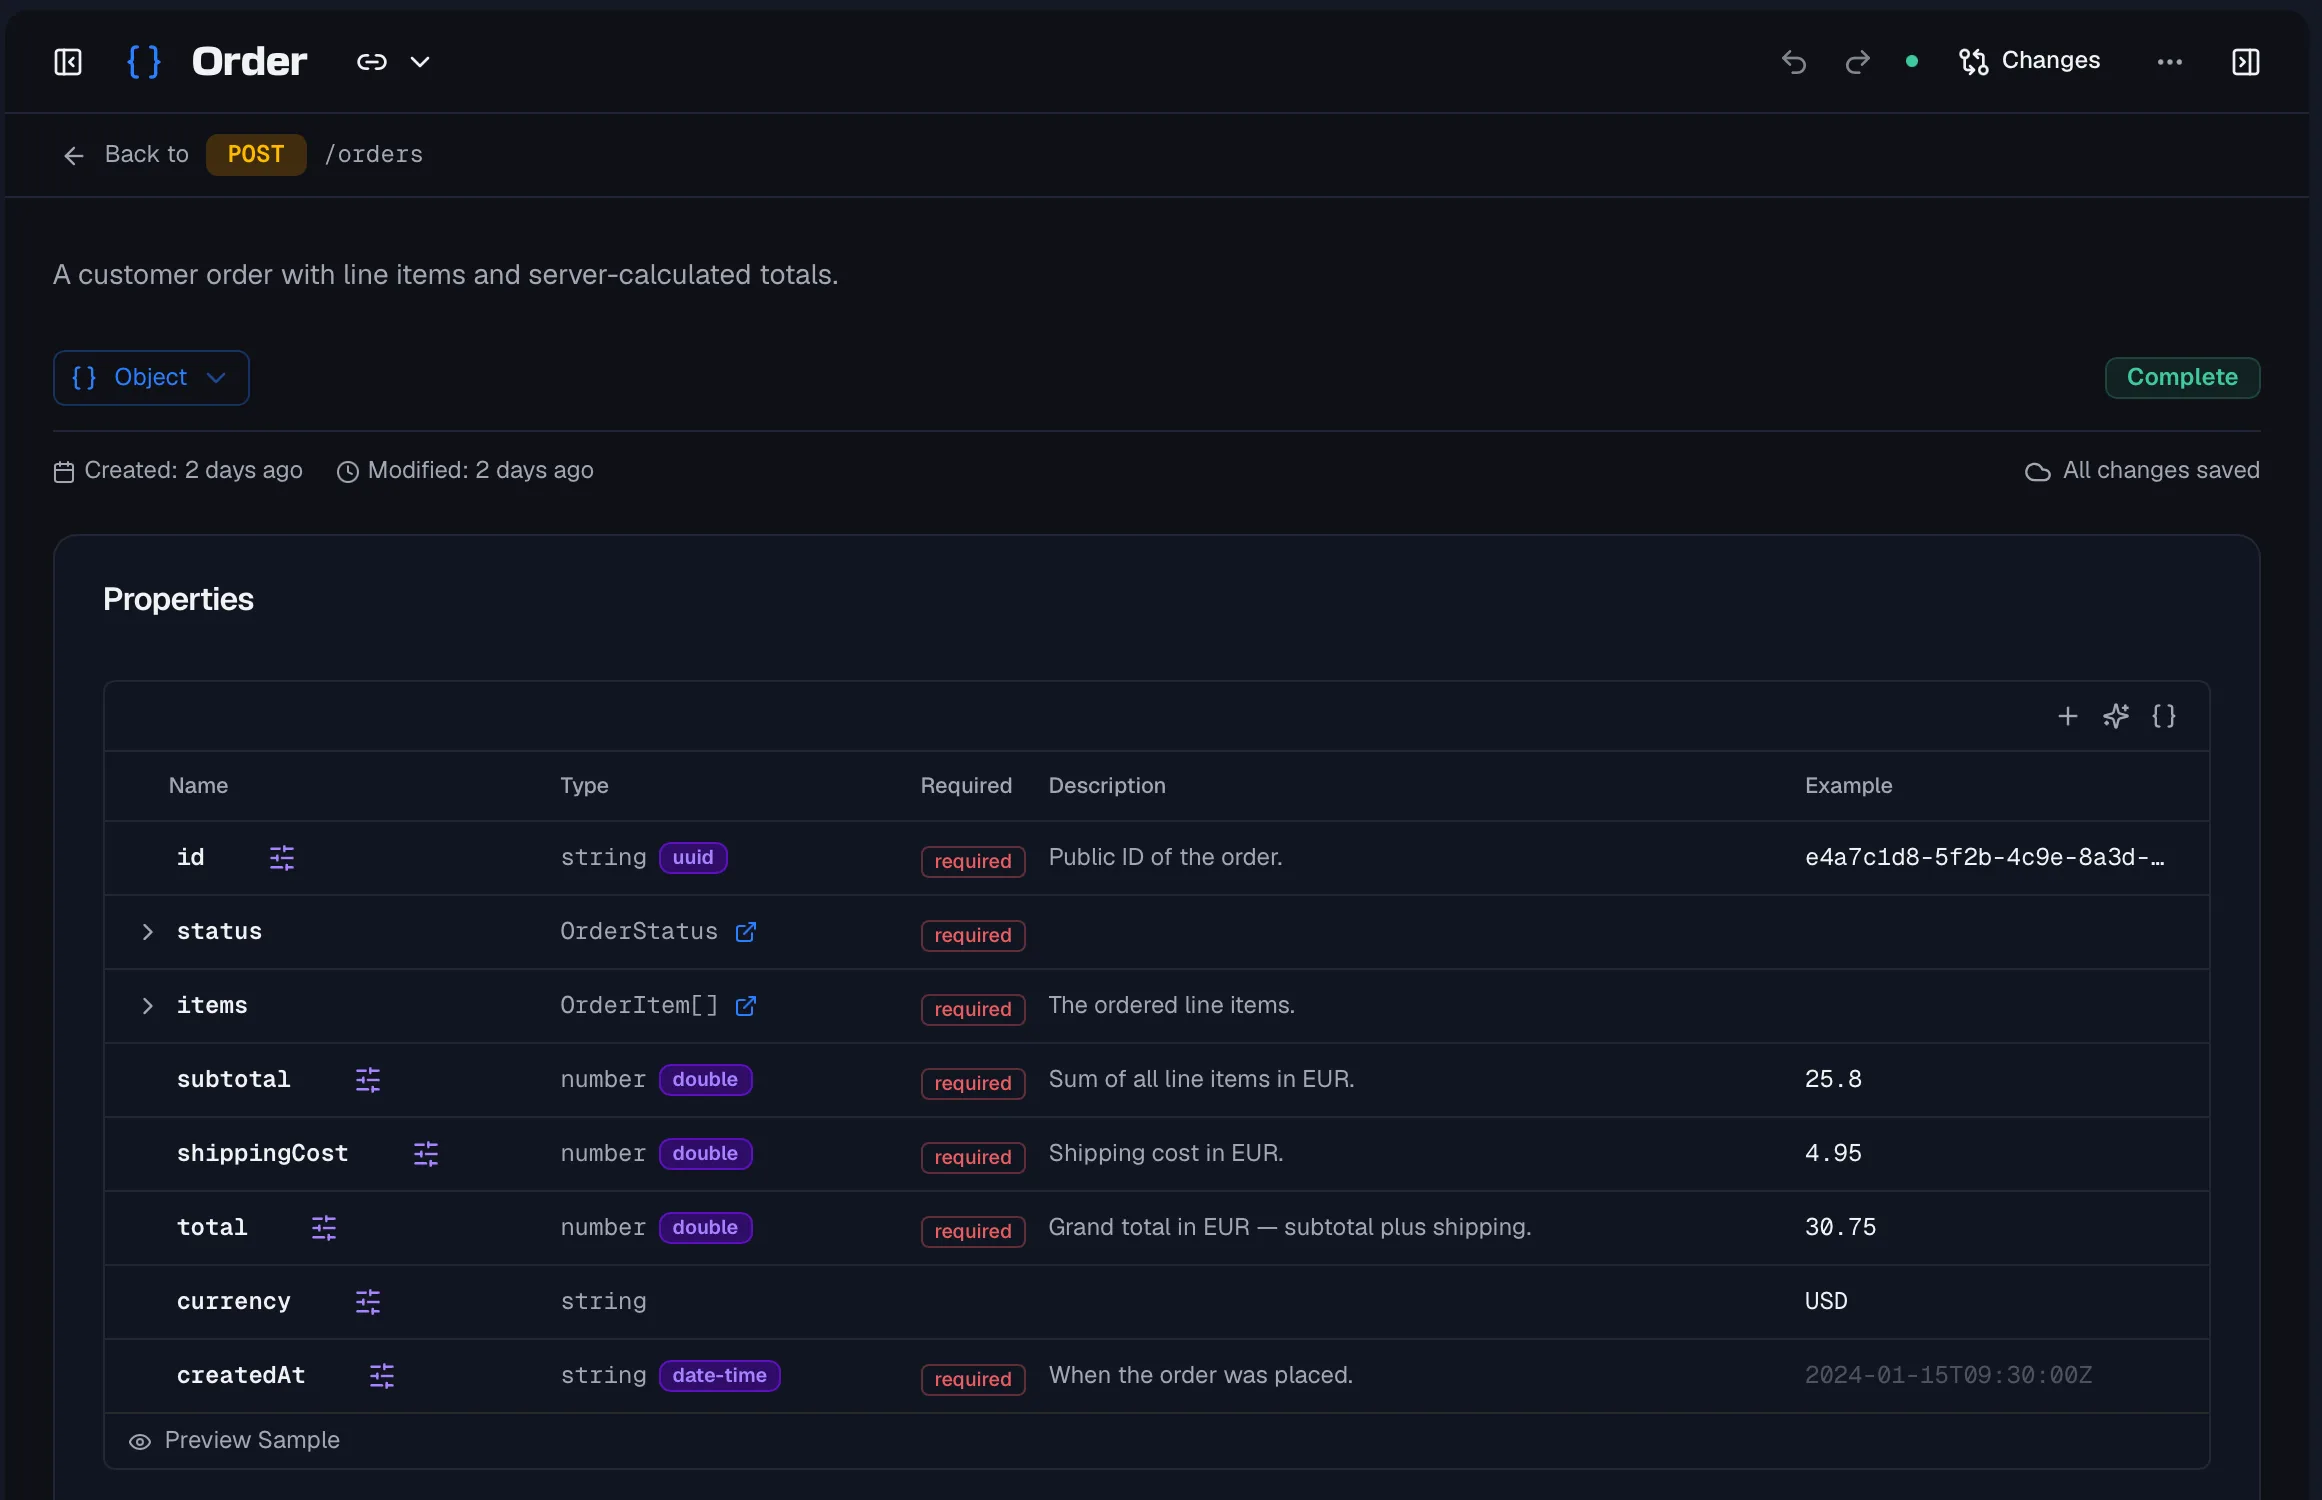Click the createdAt example timestamp
This screenshot has width=2322, height=1500.
(1948, 1376)
